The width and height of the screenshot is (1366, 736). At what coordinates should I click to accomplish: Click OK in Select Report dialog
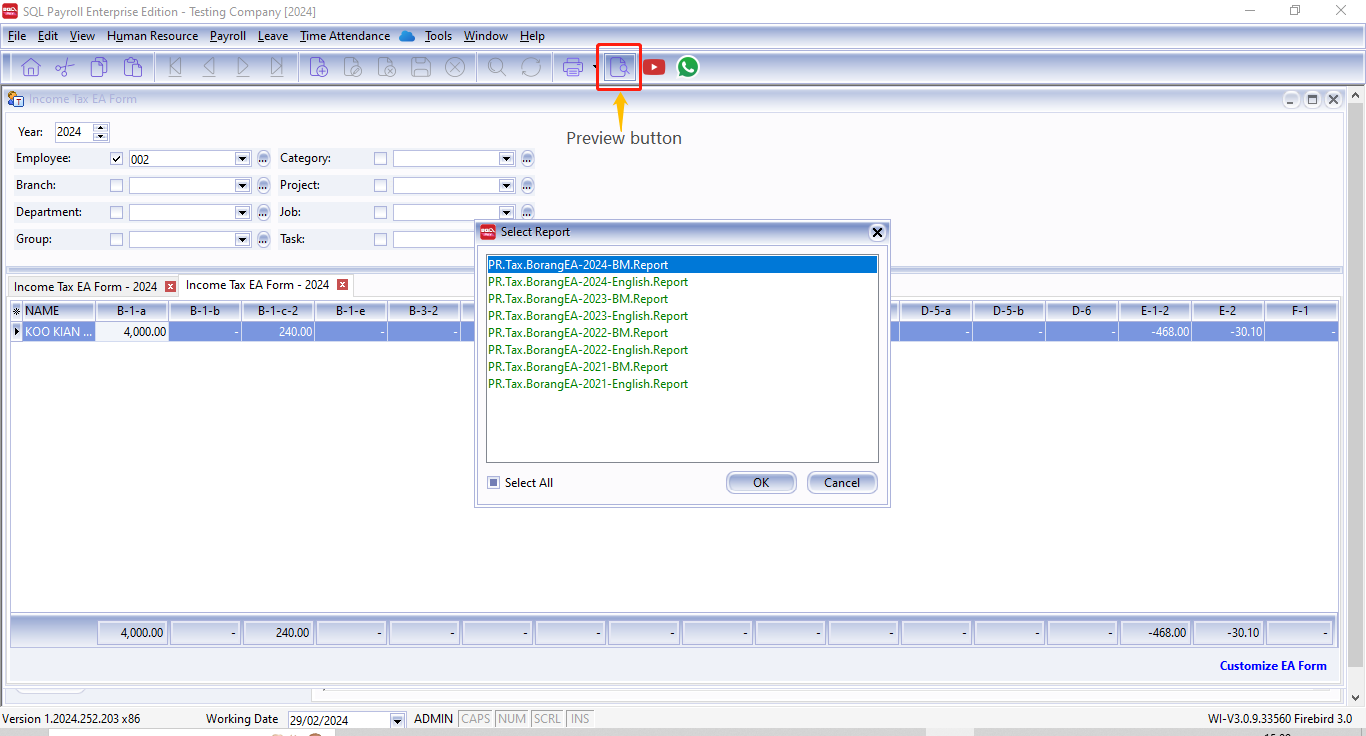(x=761, y=483)
